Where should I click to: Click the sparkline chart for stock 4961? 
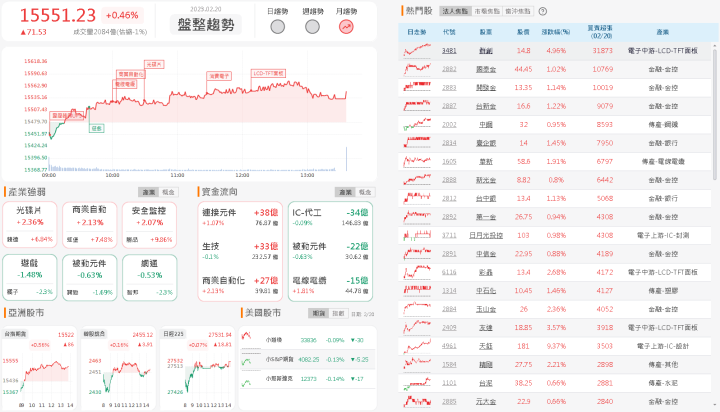point(417,346)
